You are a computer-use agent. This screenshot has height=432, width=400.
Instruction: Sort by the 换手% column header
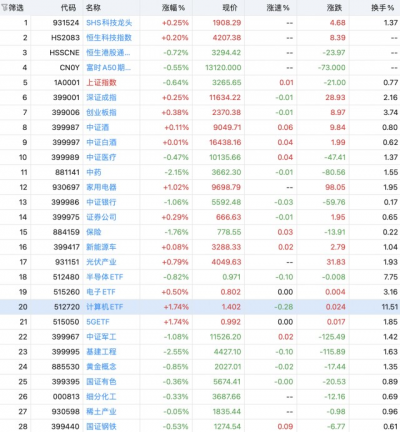[383, 8]
